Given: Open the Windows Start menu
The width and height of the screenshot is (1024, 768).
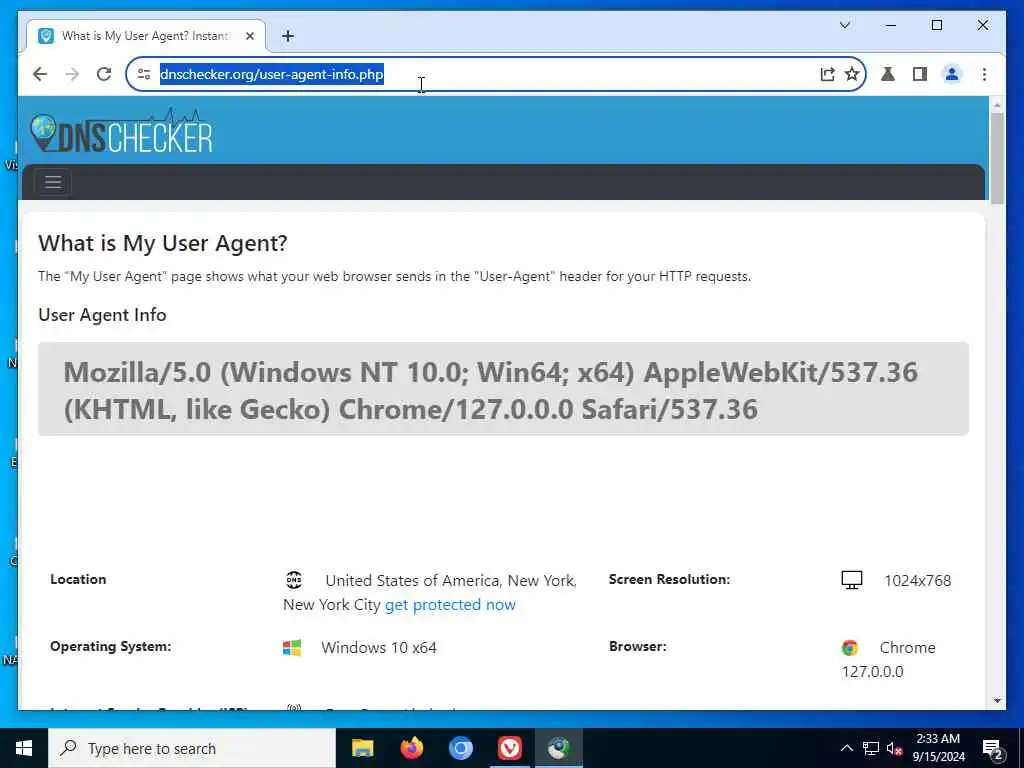Looking at the screenshot, I should (24, 748).
